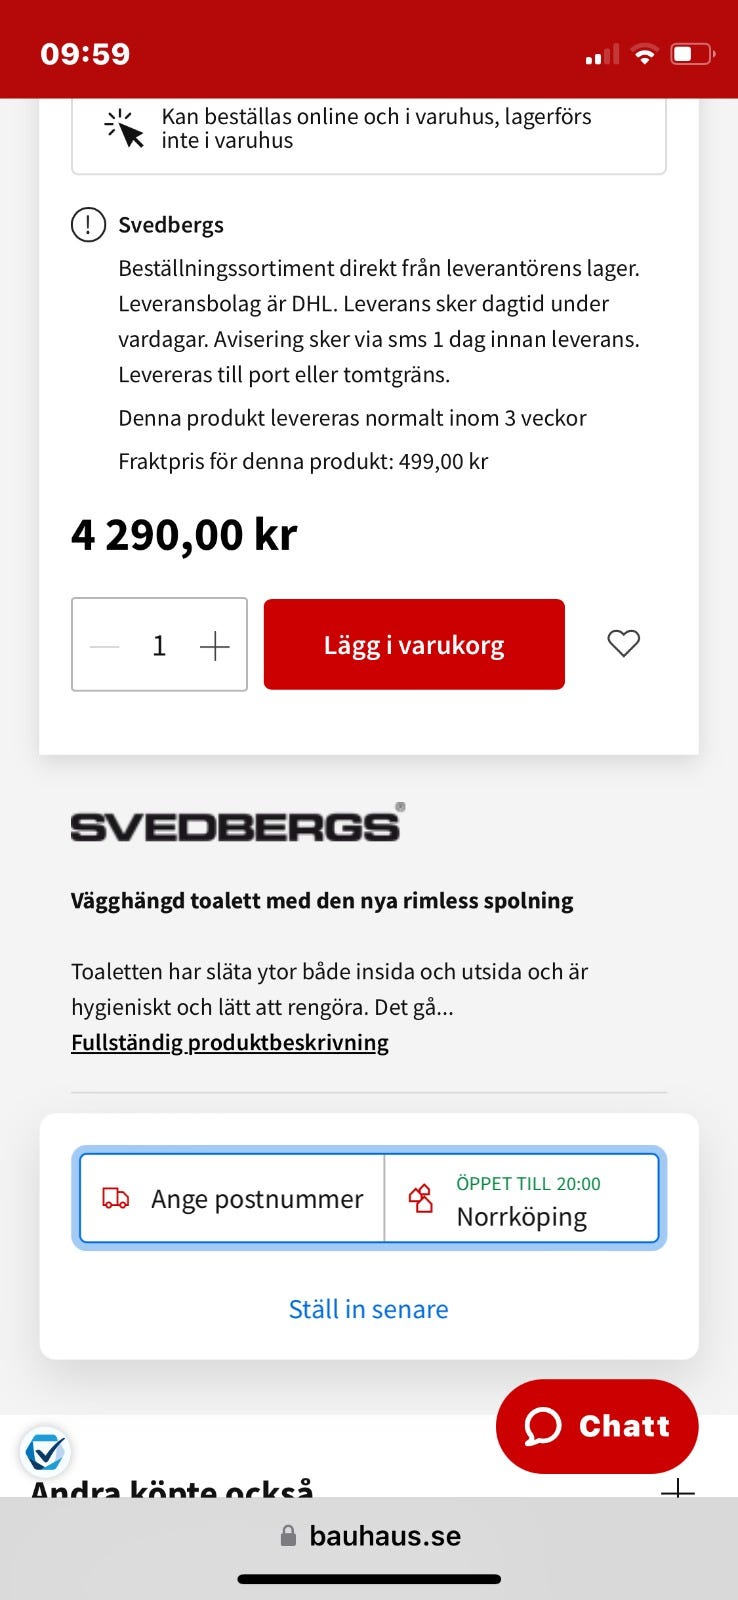This screenshot has width=738, height=1600.
Task: Click the info exclamation icon beside Svedbergs
Action: (x=88, y=224)
